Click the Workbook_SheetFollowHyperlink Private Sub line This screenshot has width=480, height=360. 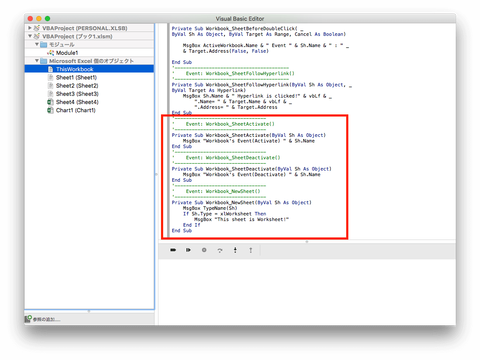(x=262, y=85)
